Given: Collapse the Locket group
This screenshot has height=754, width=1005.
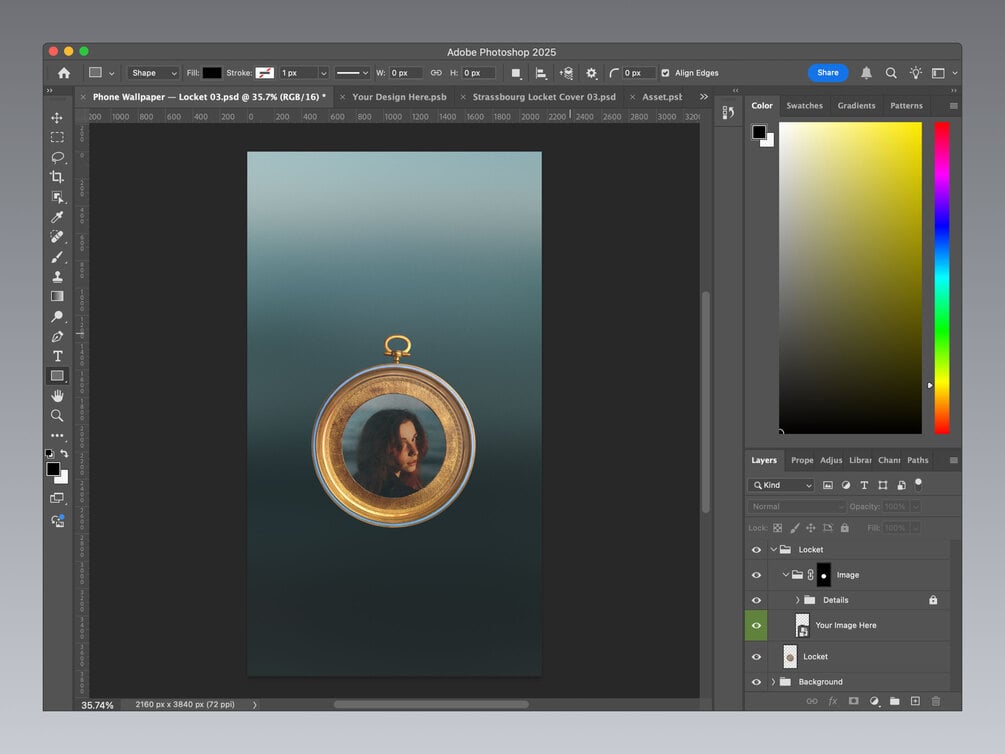Looking at the screenshot, I should click(x=774, y=549).
